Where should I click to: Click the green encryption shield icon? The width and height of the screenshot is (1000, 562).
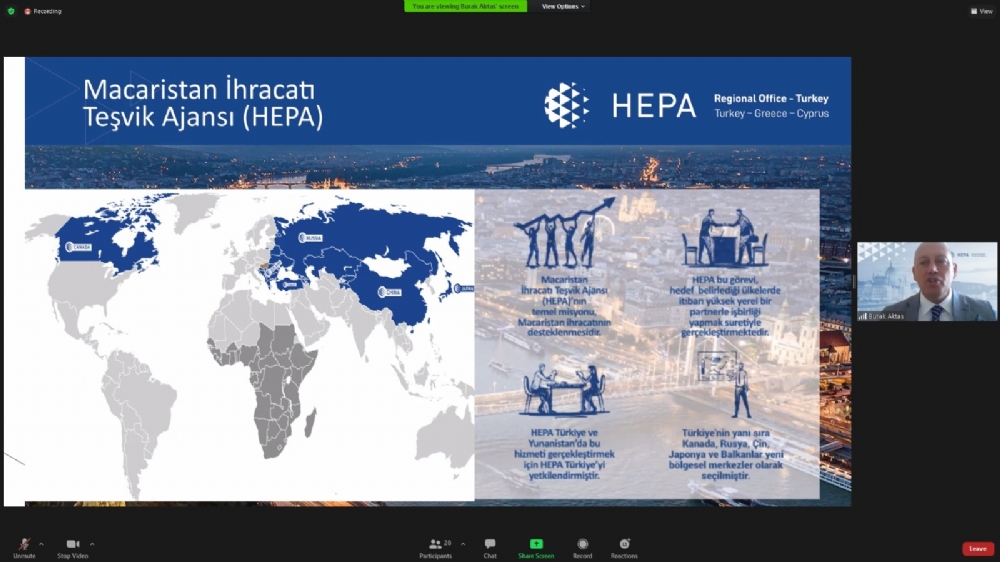tap(11, 11)
